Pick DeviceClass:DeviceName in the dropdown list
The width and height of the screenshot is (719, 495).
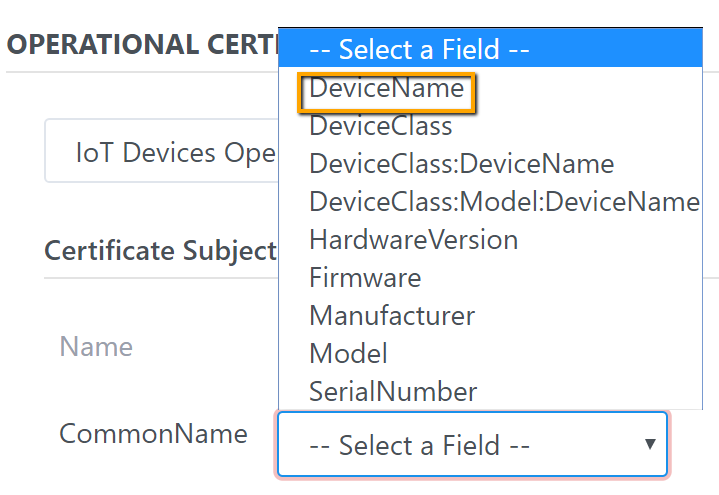pos(461,163)
